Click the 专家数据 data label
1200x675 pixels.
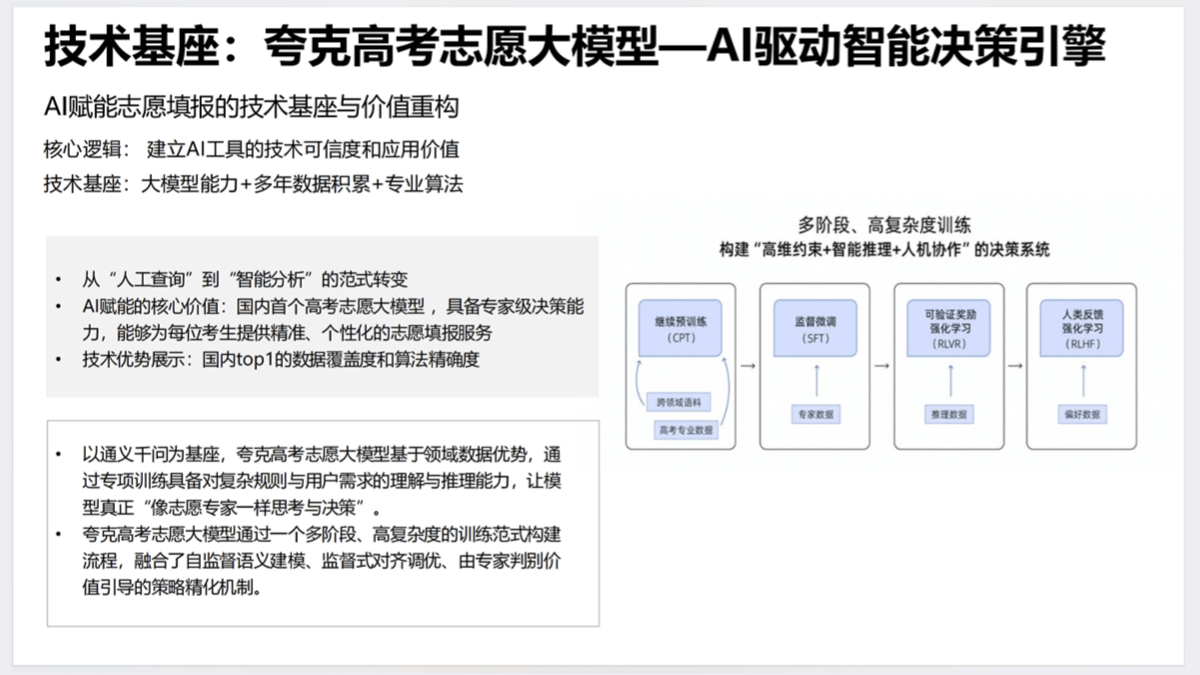pyautogui.click(x=816, y=414)
